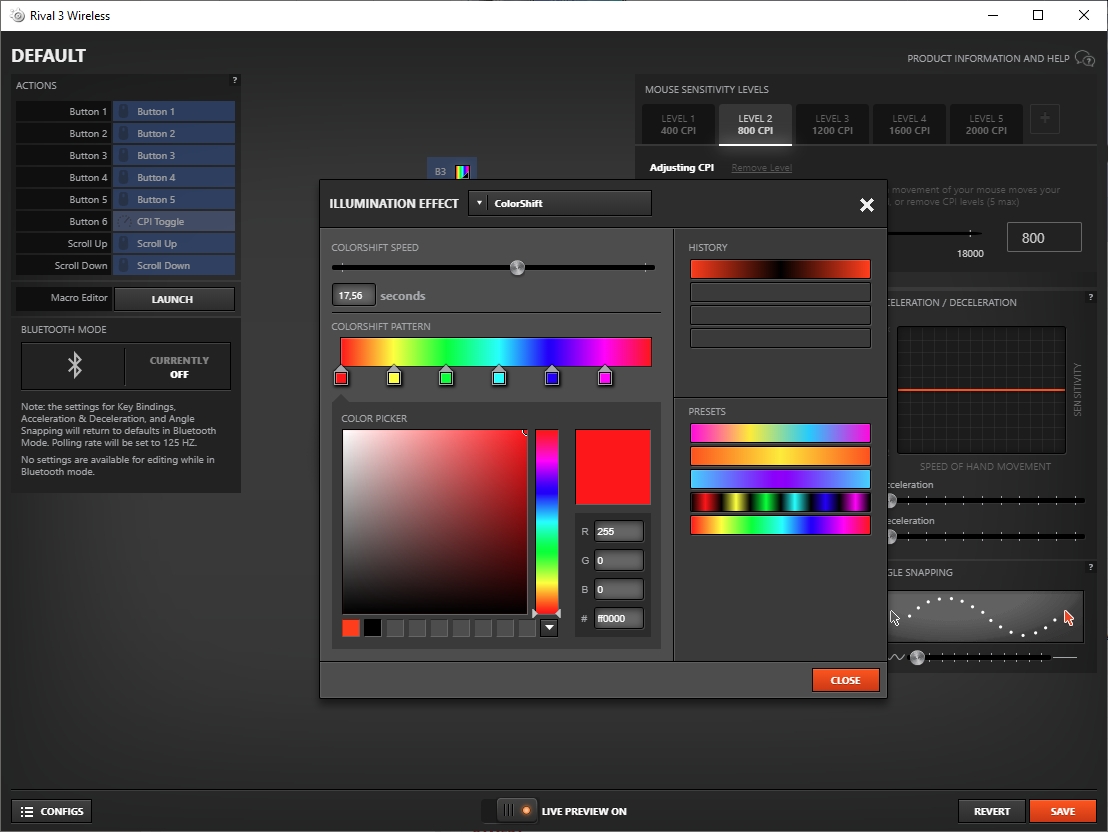Viewport: 1108px width, 832px height.
Task: Click the G value field
Action: [x=619, y=560]
